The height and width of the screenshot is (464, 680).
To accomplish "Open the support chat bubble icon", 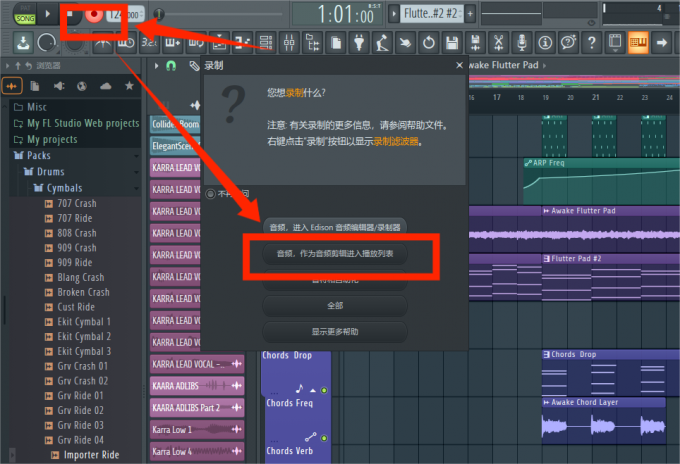I will 569,42.
